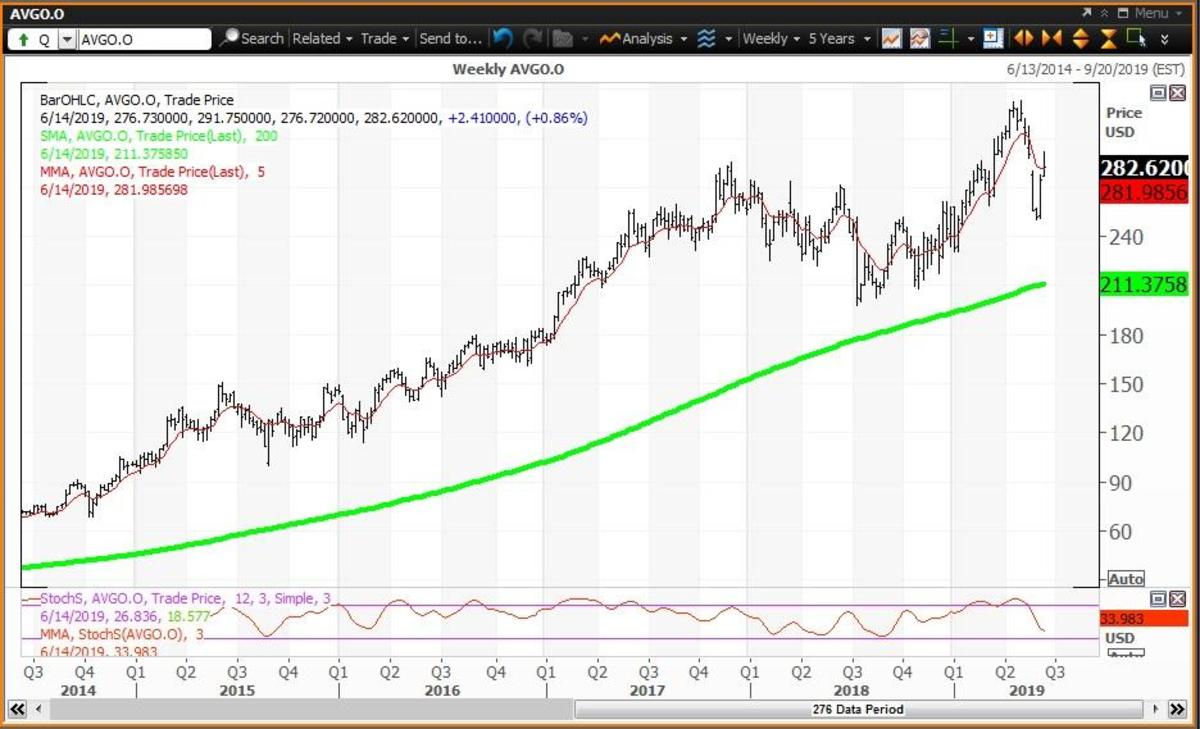Click the blue Undo arrow icon
The image size is (1200, 729).
coord(503,39)
